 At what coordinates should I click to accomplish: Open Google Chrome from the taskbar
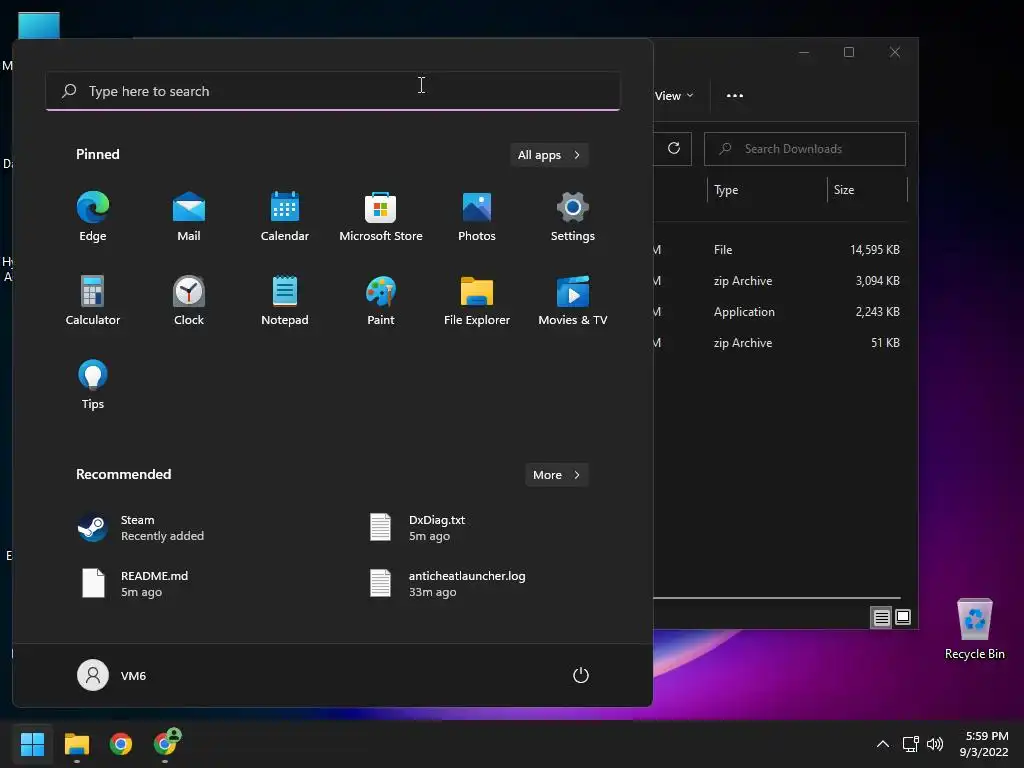(120, 744)
